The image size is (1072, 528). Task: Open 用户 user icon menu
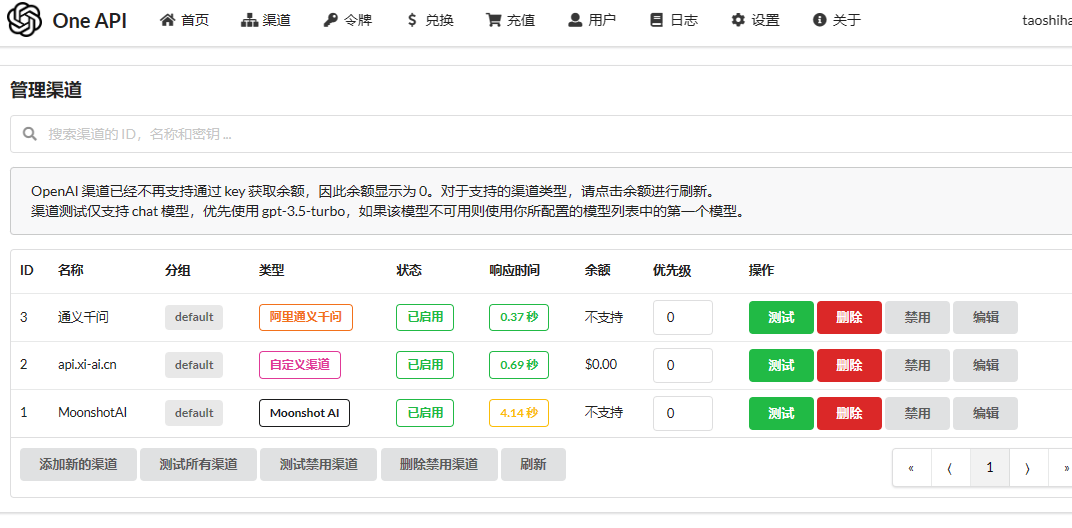coord(592,20)
